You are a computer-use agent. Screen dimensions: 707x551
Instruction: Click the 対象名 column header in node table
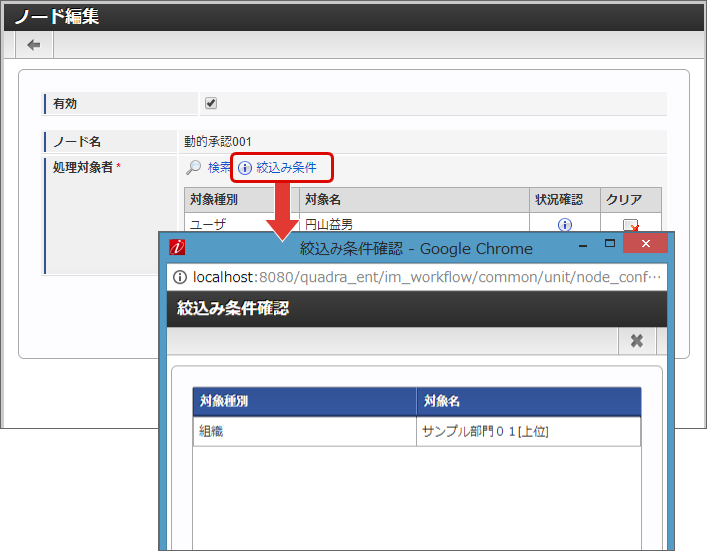[x=414, y=200]
